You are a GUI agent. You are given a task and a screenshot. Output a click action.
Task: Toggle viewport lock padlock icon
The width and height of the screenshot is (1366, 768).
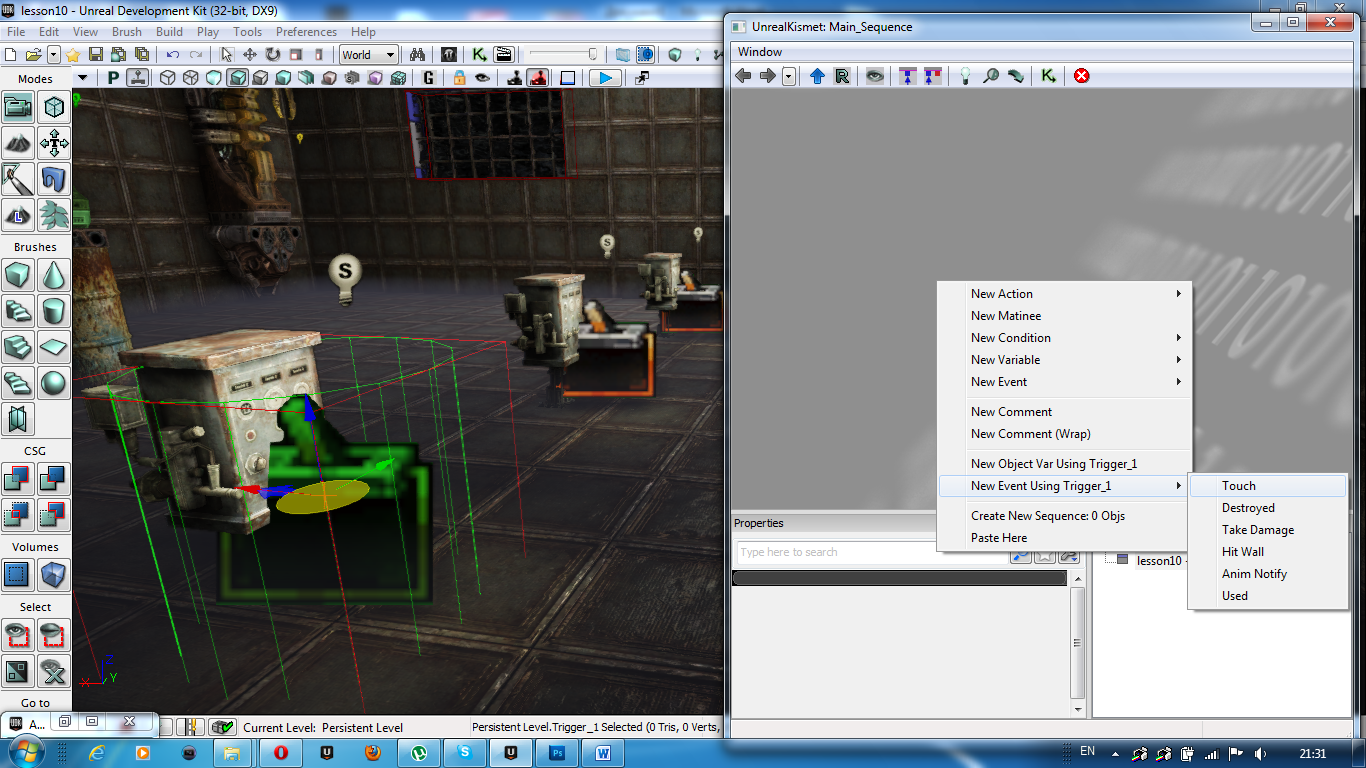pyautogui.click(x=459, y=78)
